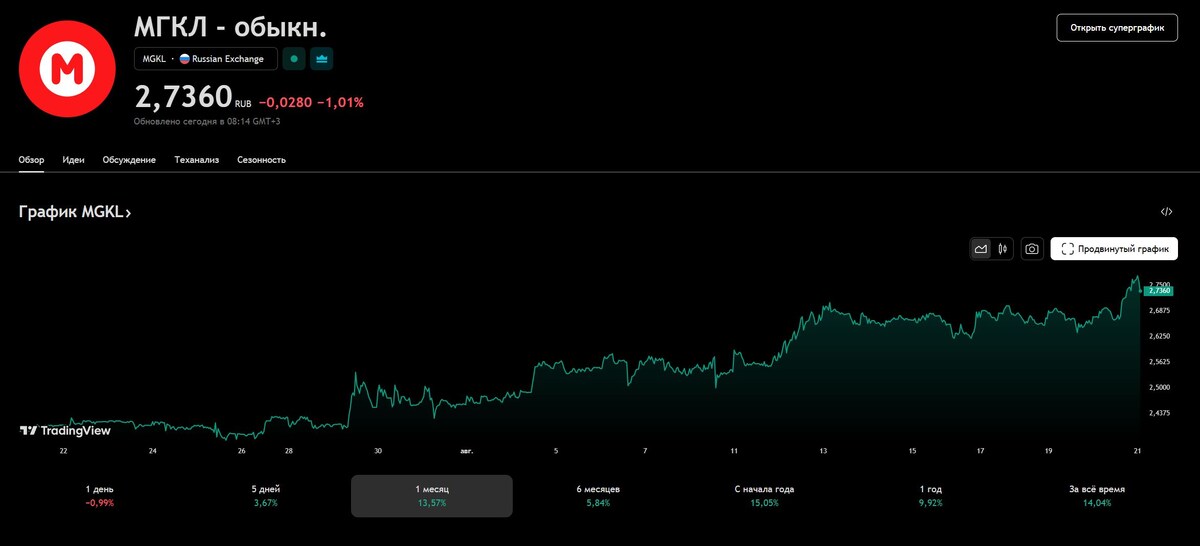The image size is (1200, 546).
Task: Click the МГКЛ - обыкн. title
Action: click(230, 28)
